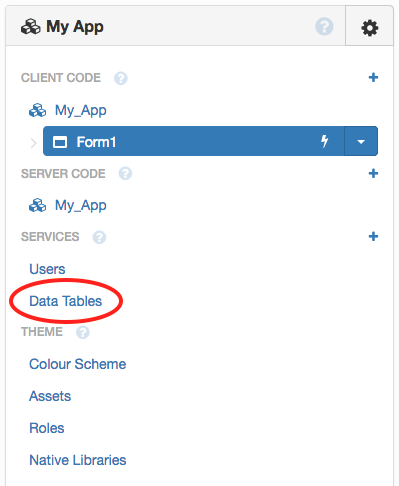
Task: Open Users service
Action: pos(47,269)
